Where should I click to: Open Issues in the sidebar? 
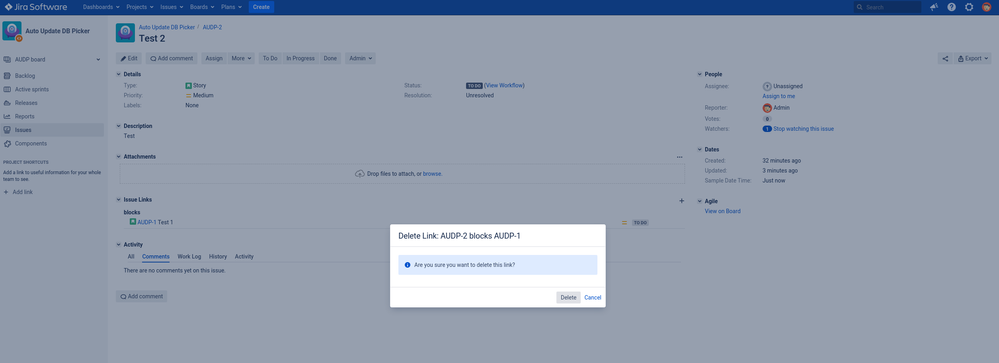coord(23,130)
